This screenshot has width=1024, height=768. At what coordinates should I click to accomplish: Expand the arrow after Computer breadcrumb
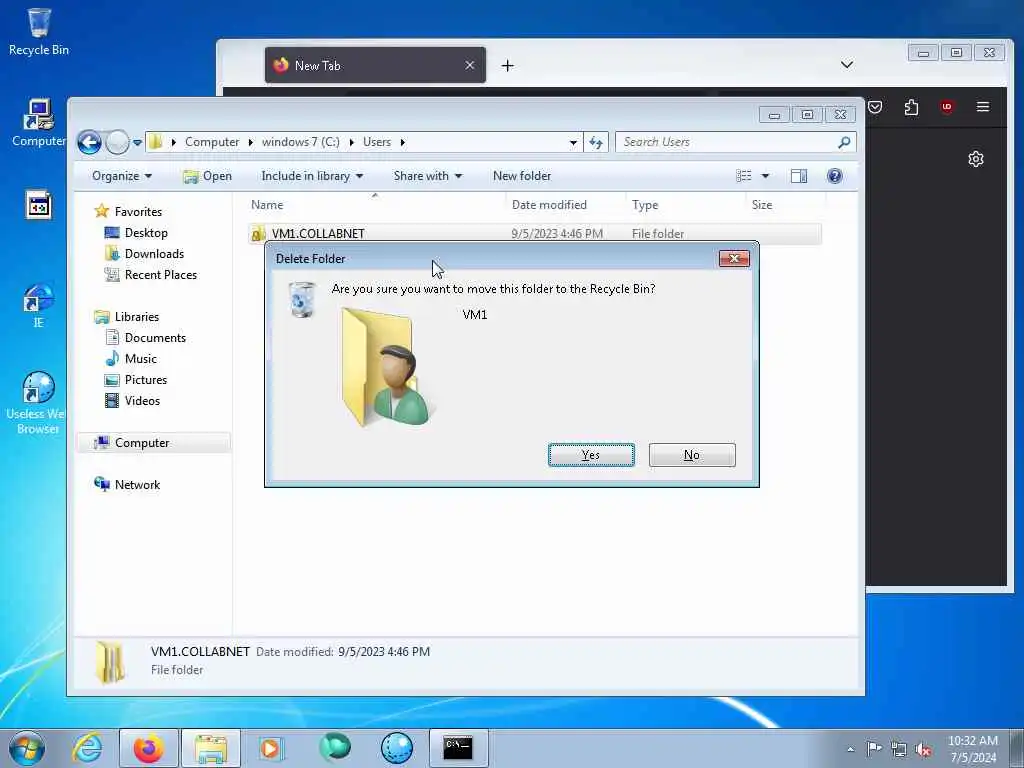[250, 142]
